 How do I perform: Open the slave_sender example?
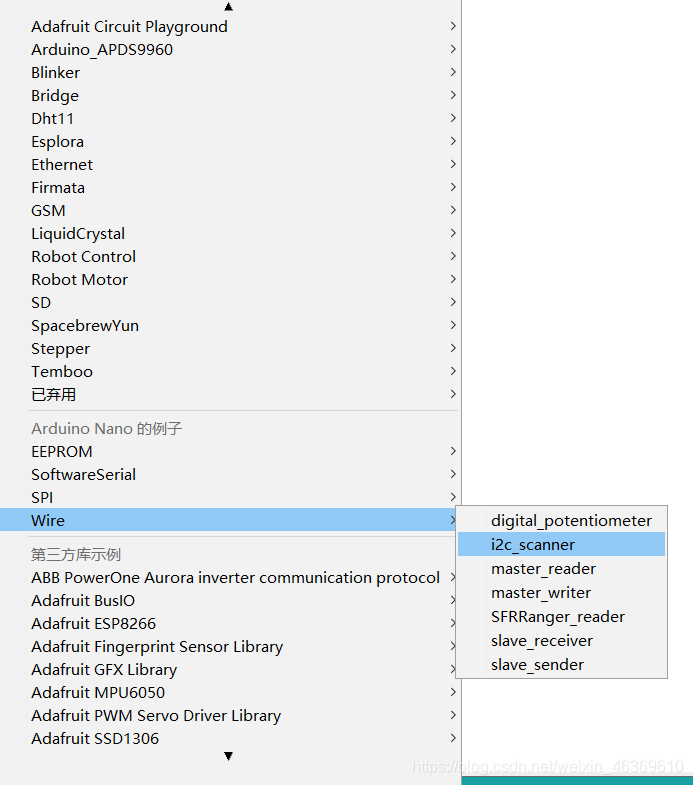coord(561,665)
